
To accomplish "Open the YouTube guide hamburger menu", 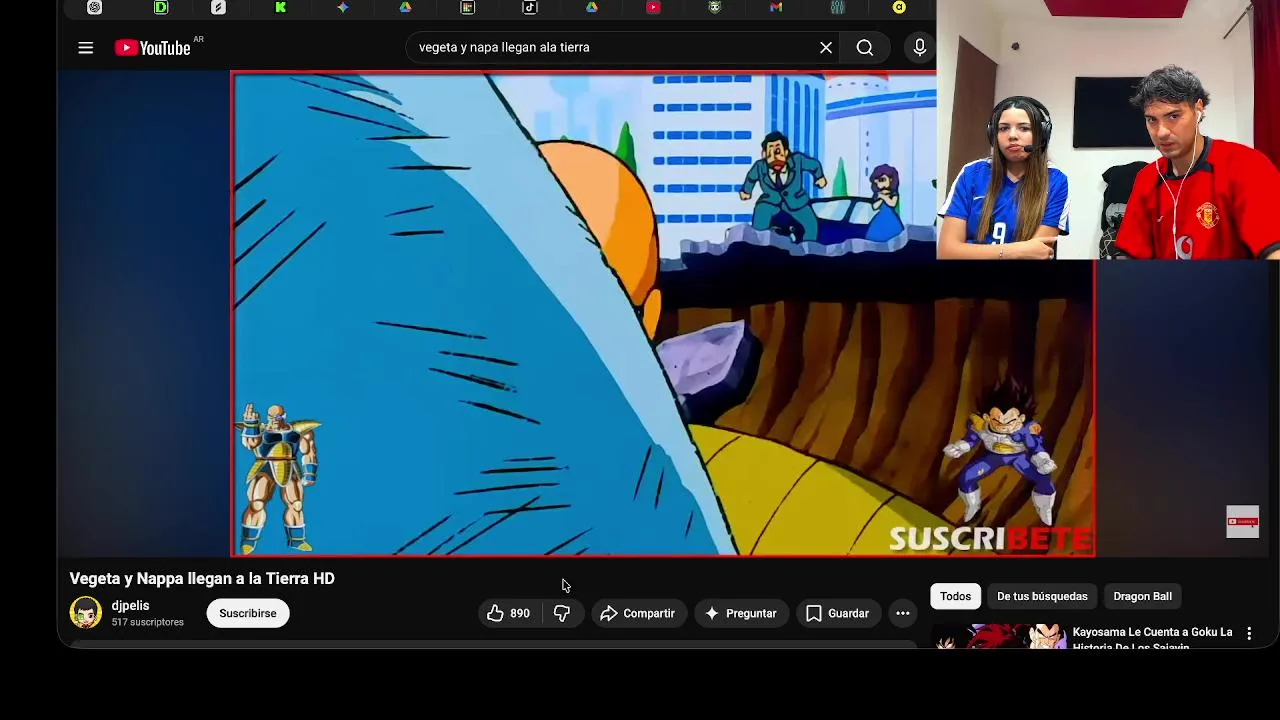I will coord(86,47).
